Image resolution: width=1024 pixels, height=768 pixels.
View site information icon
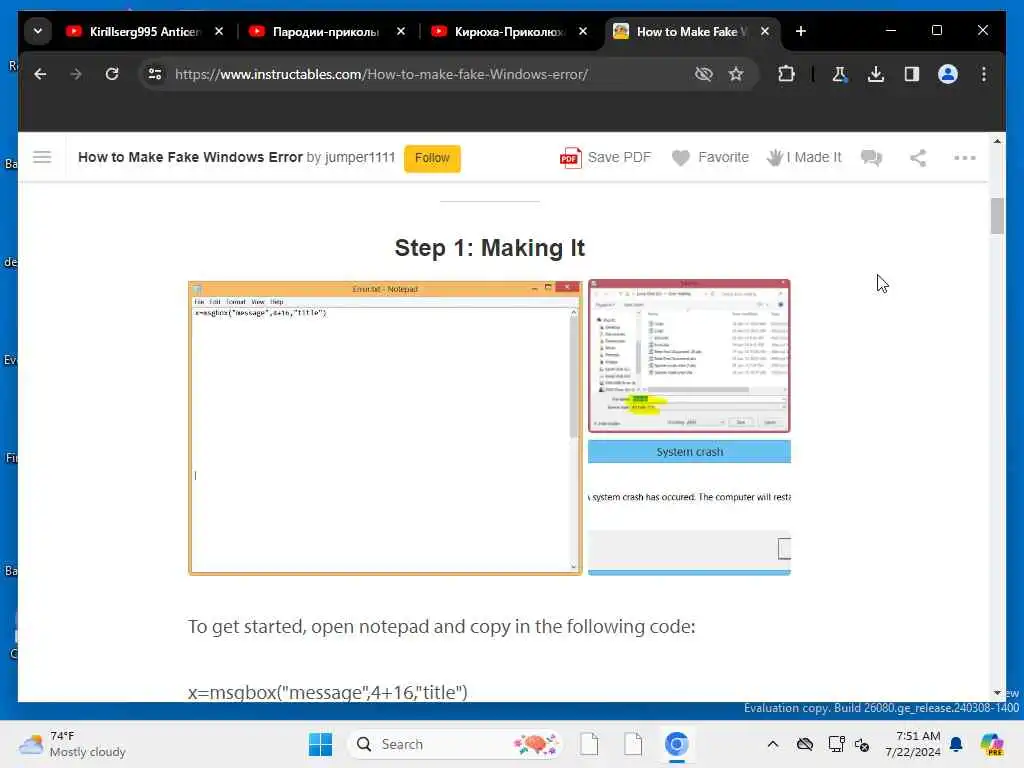click(155, 74)
